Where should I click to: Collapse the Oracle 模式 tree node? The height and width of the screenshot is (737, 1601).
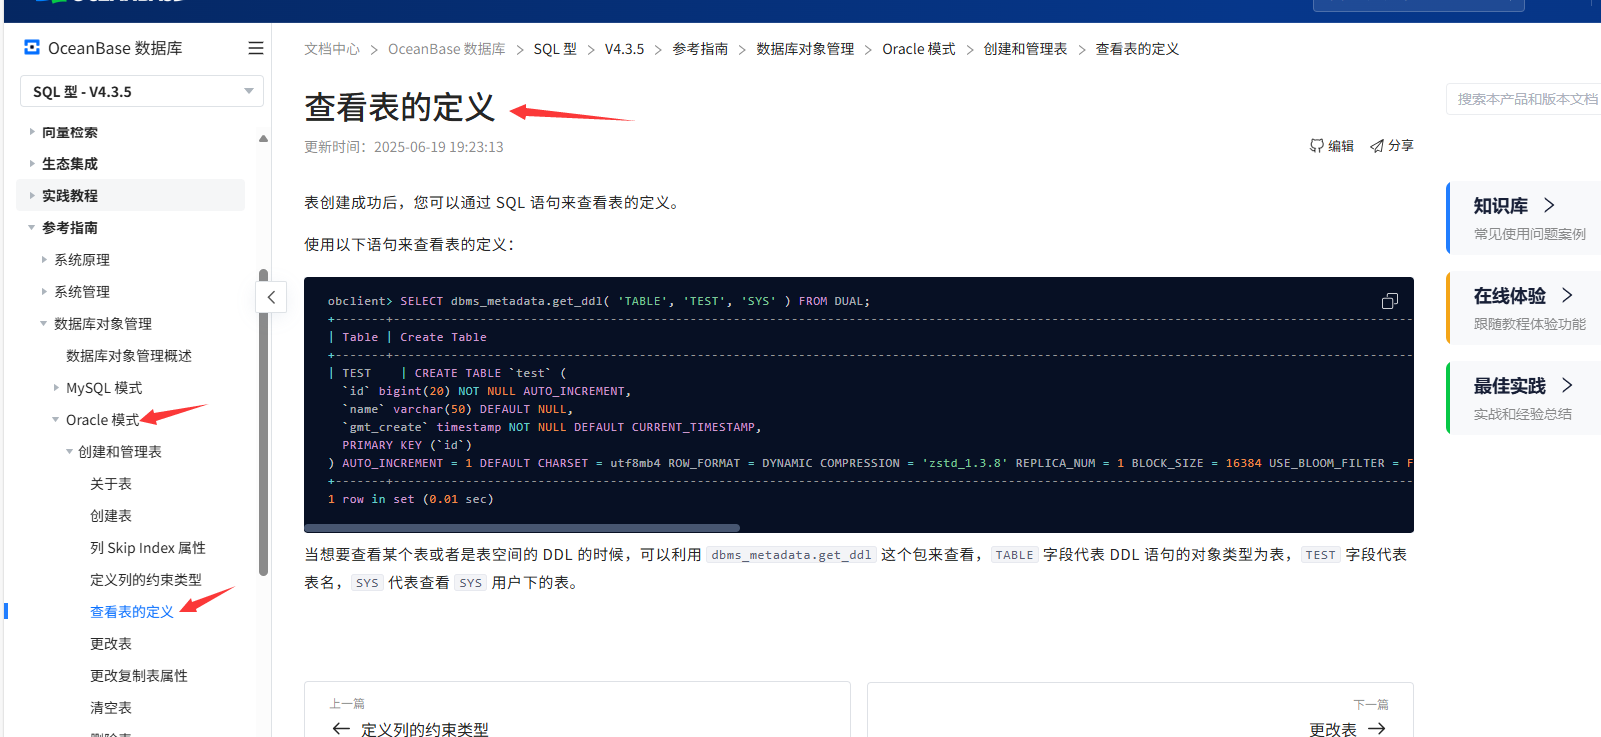(56, 420)
